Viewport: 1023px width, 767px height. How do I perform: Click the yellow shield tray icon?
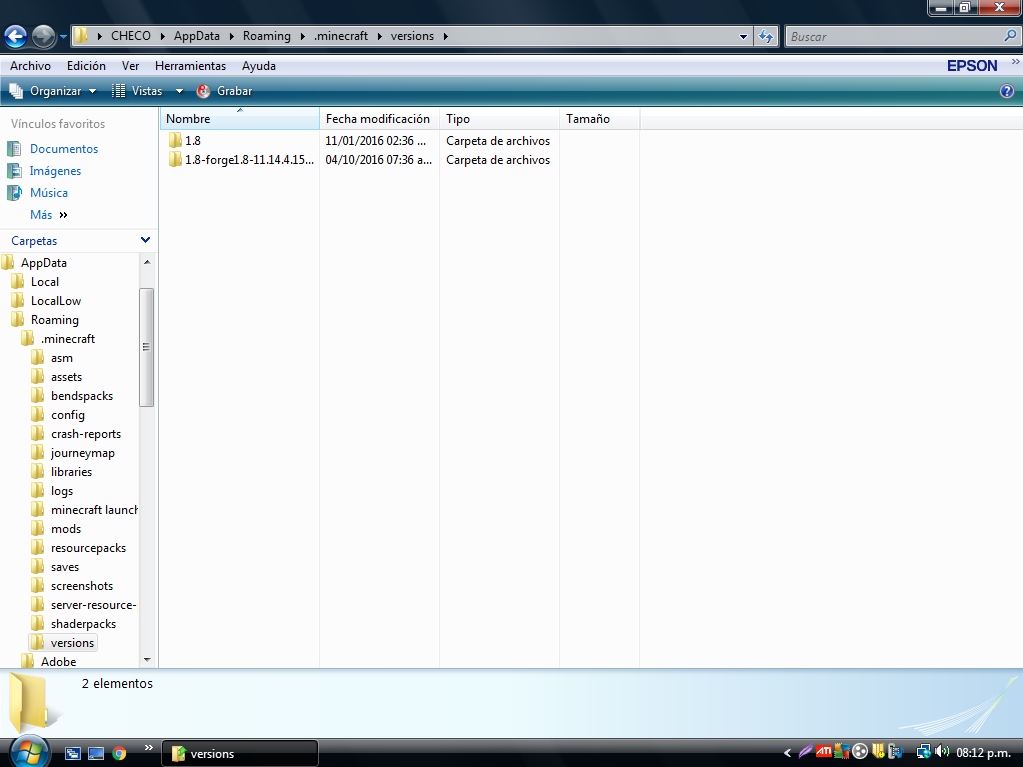coord(878,752)
